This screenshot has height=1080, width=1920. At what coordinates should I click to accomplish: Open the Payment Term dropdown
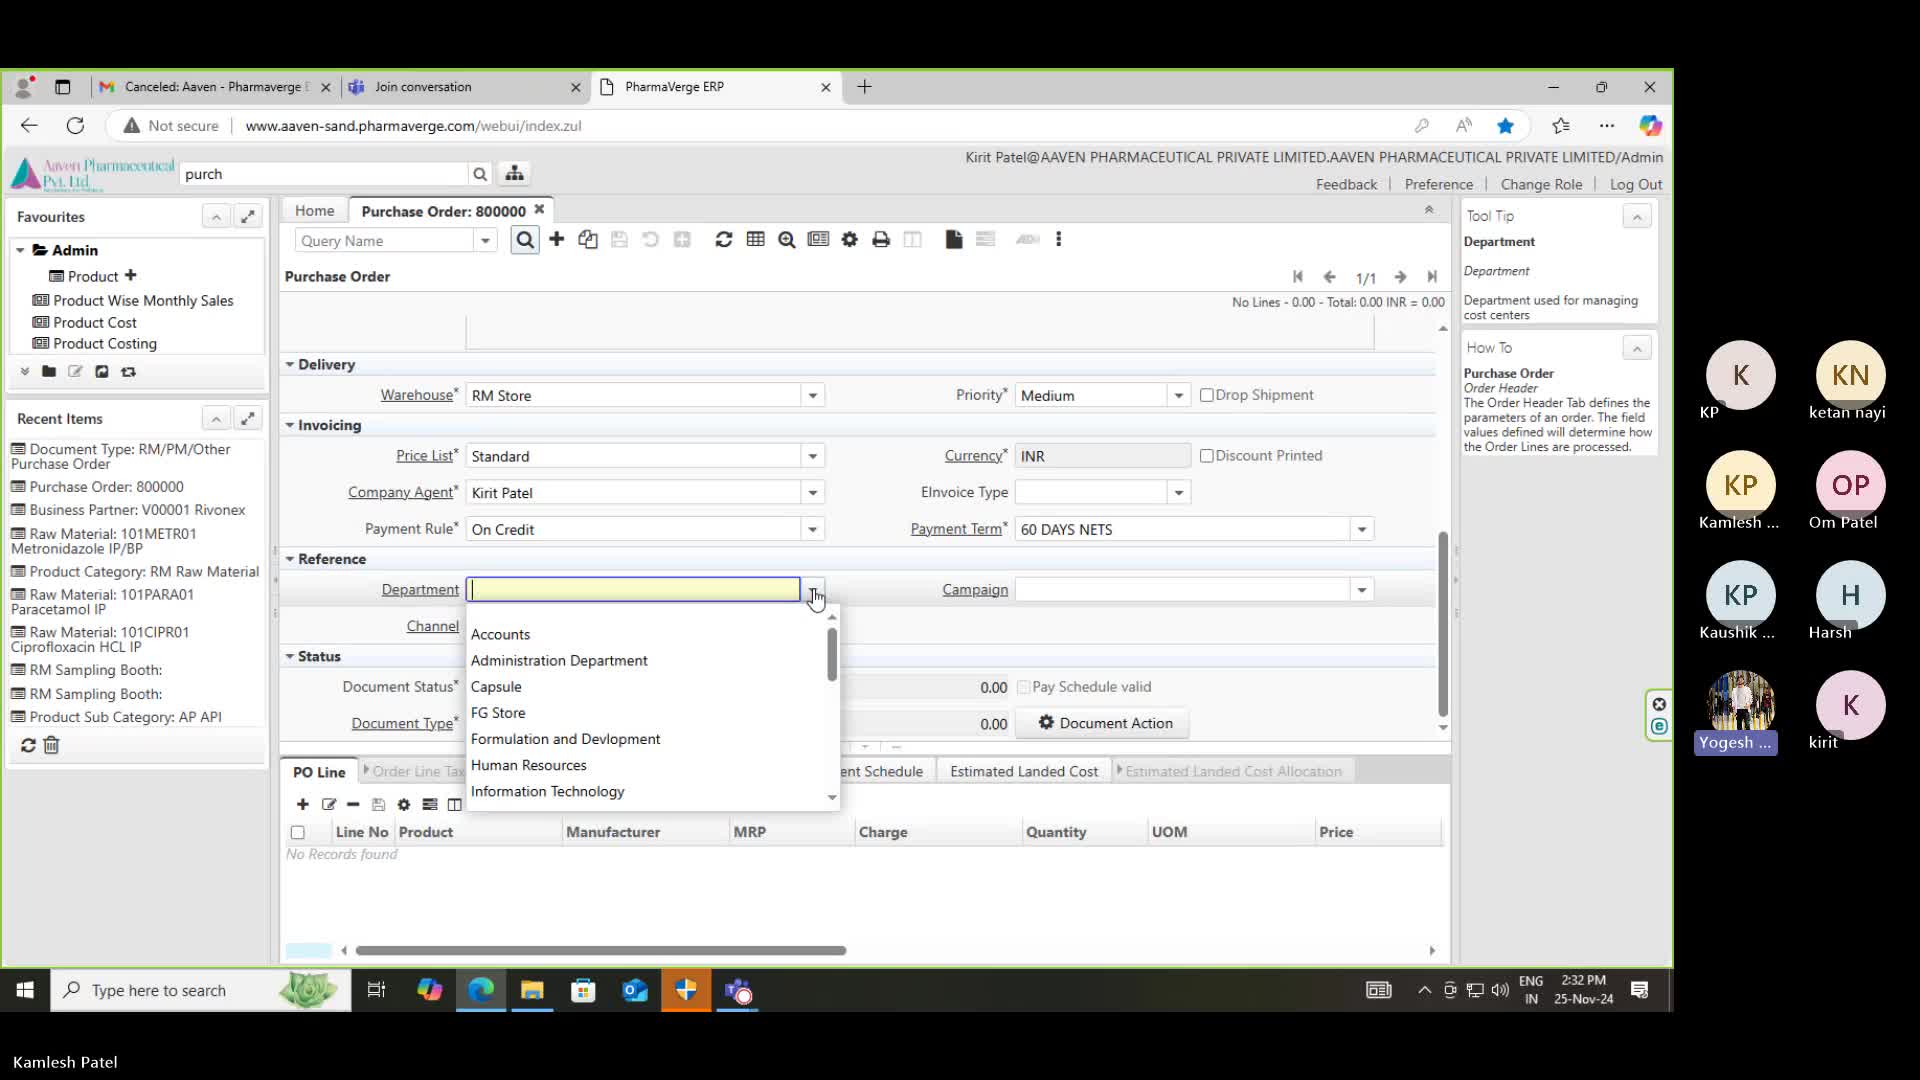click(x=1362, y=529)
